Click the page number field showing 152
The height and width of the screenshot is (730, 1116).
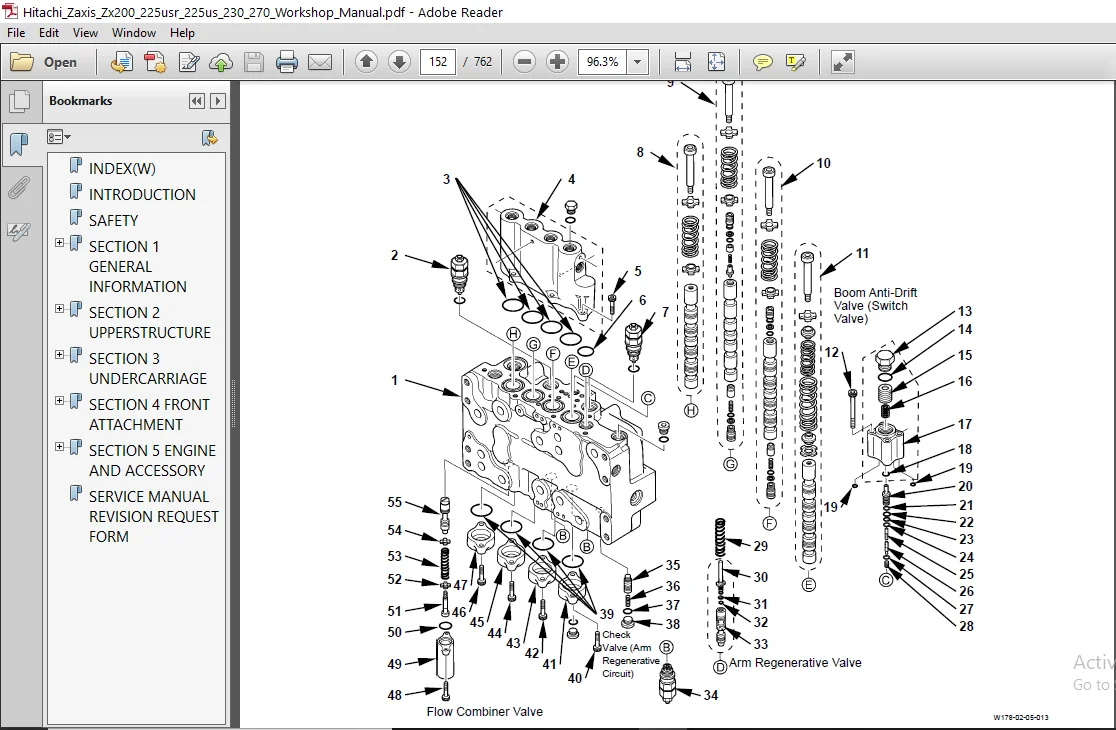click(438, 62)
